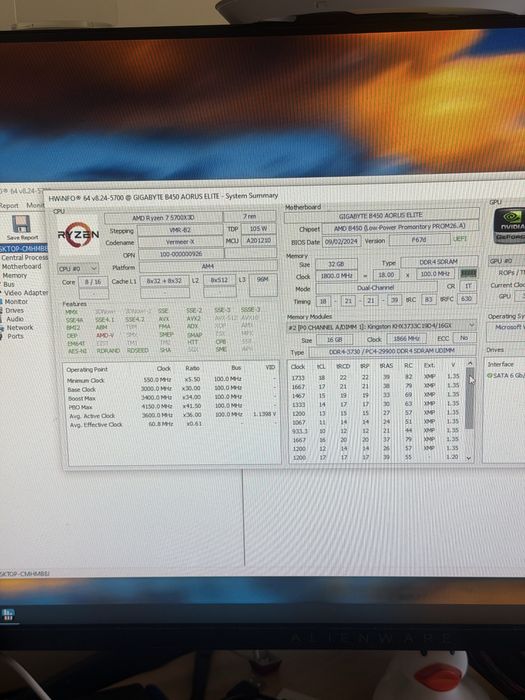Click the AMD Ryzen 7 5700X3D name field
Viewport: 525px width, 700px height.
163,218
